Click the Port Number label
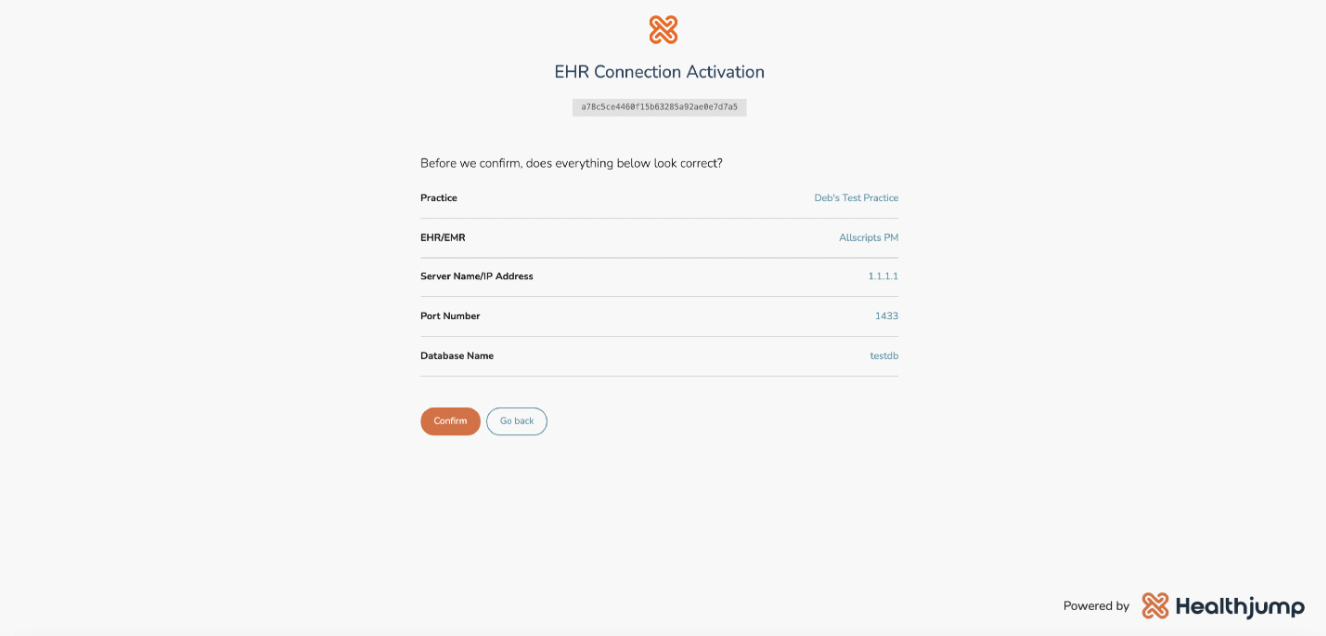 [x=450, y=316]
